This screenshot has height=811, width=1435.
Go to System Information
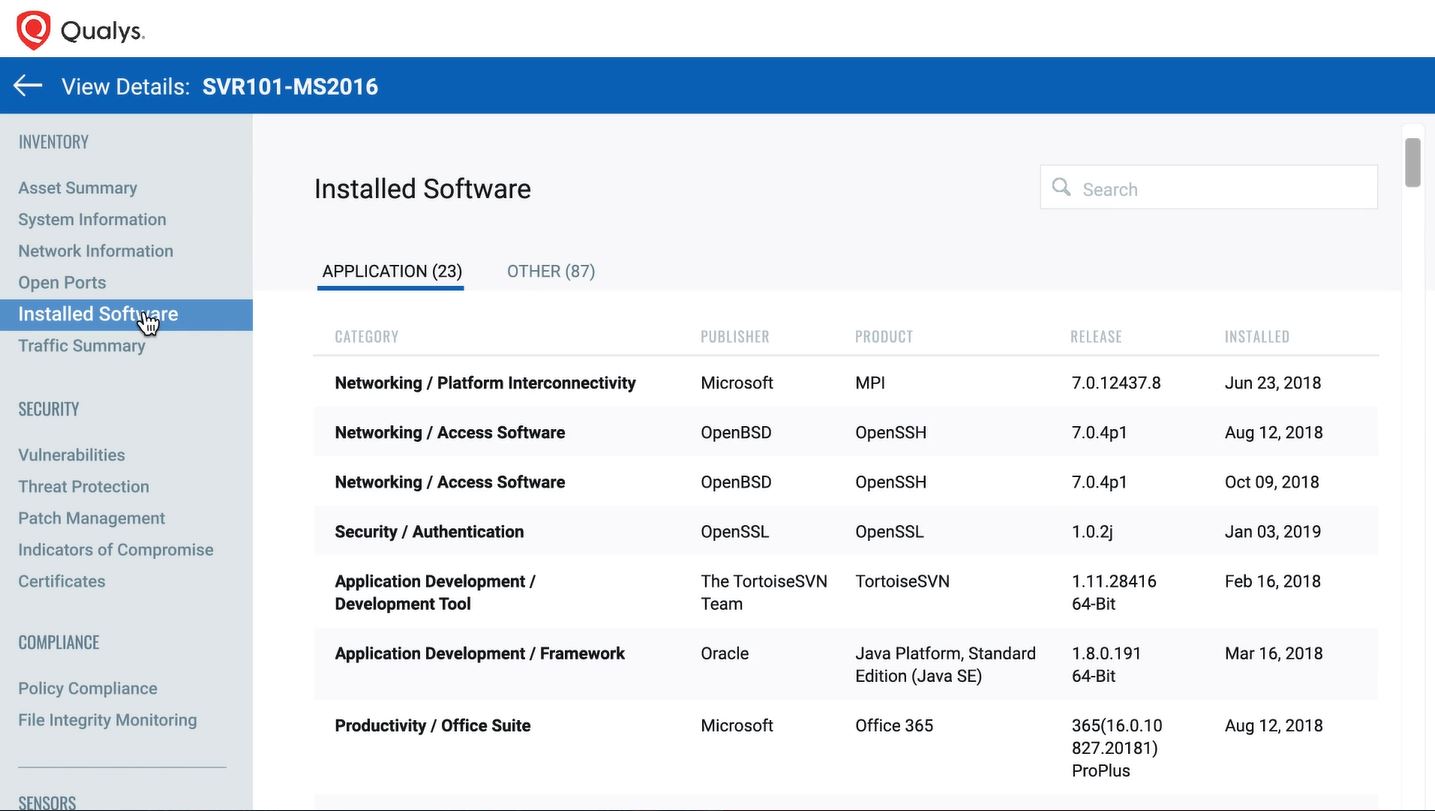92,219
